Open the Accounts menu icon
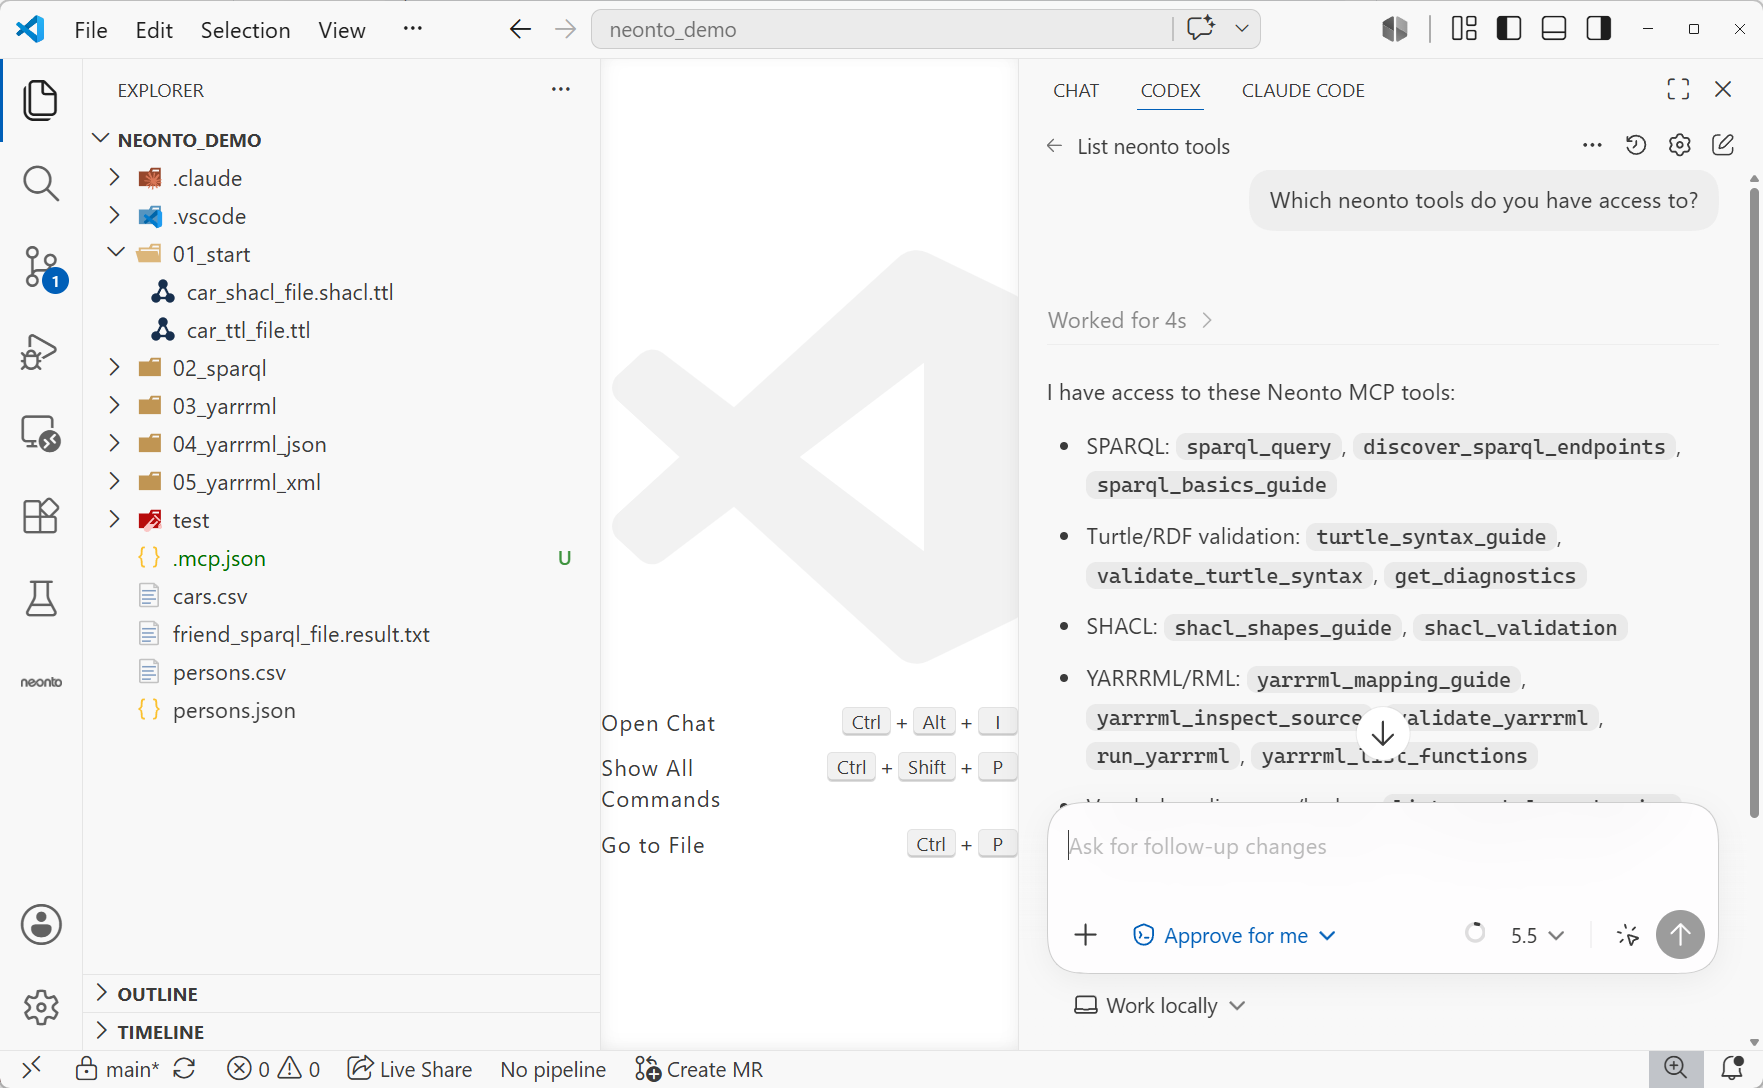 pos(41,924)
